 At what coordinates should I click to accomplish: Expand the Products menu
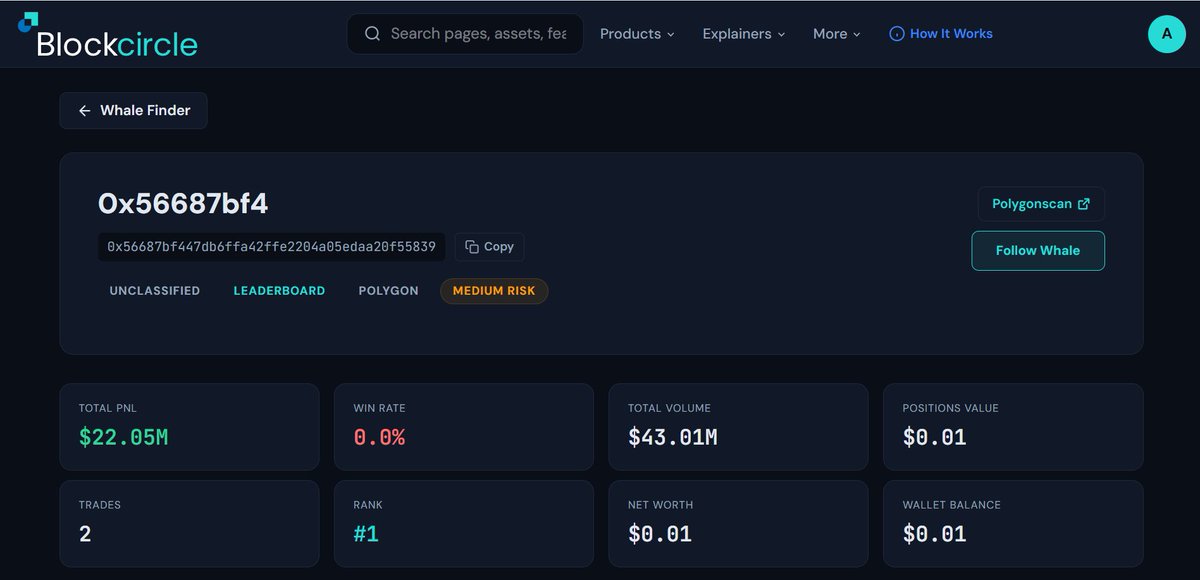(637, 34)
